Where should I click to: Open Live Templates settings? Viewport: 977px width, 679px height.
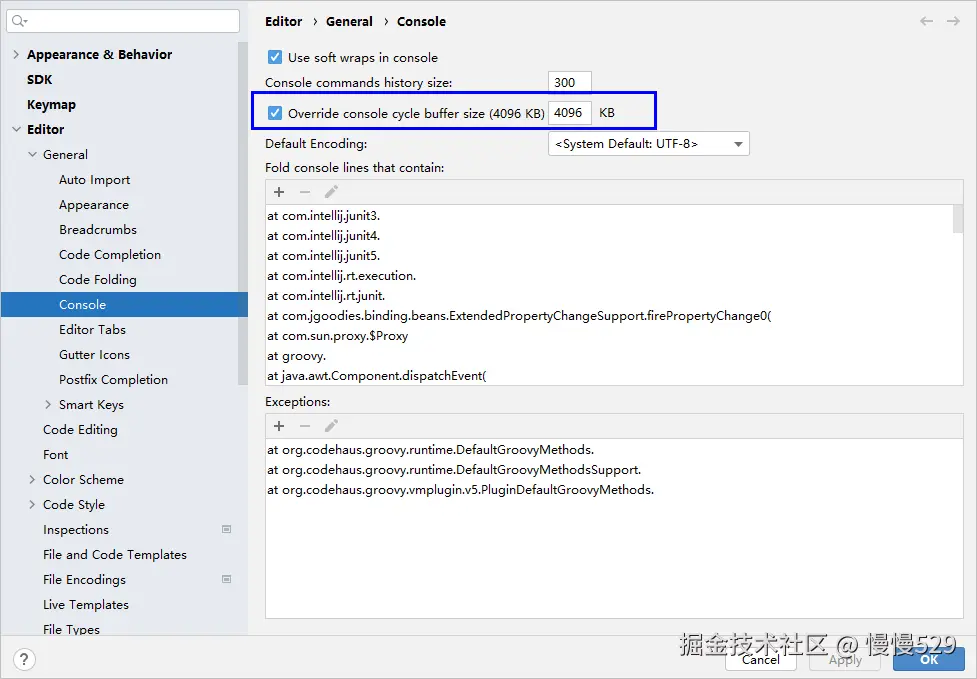pyautogui.click(x=85, y=604)
